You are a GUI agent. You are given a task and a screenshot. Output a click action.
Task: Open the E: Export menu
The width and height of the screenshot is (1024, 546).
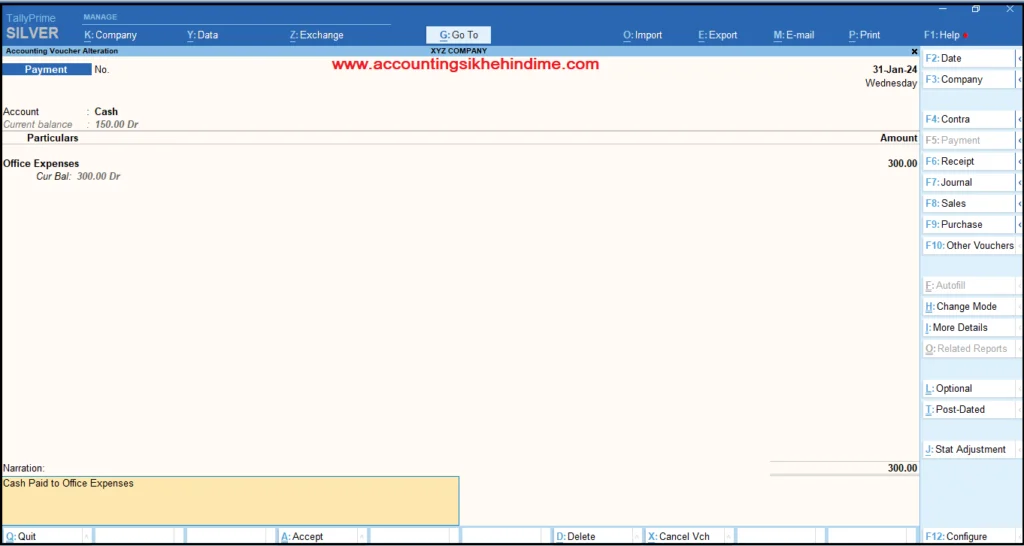pos(718,35)
